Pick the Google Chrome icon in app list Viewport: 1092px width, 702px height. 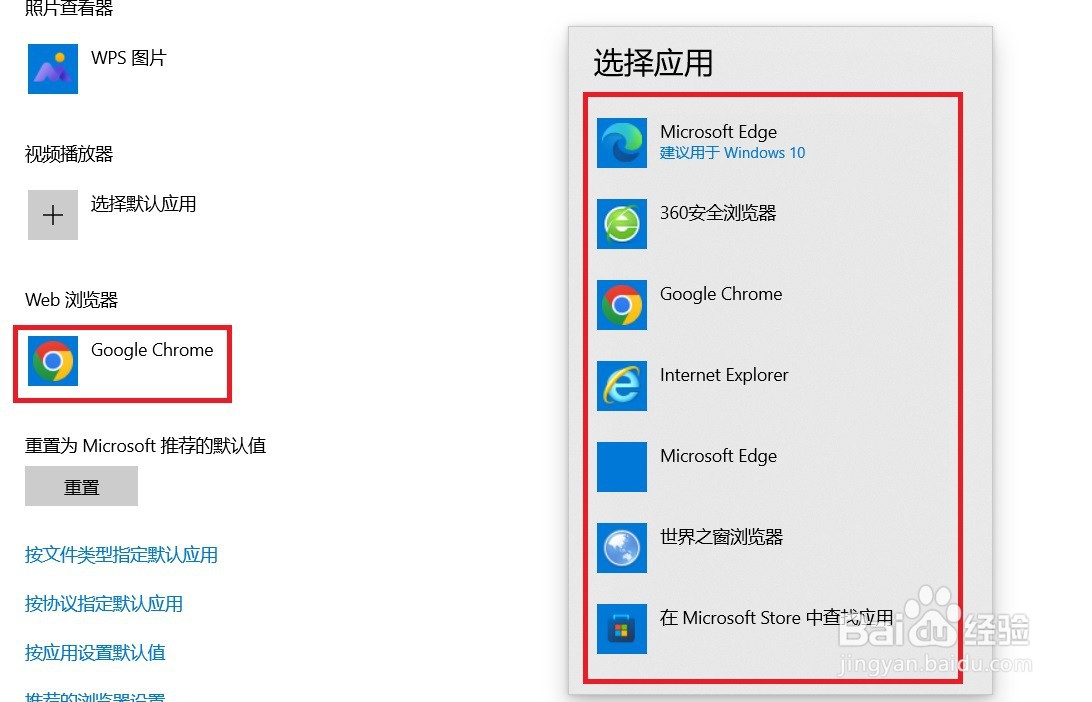(x=622, y=305)
